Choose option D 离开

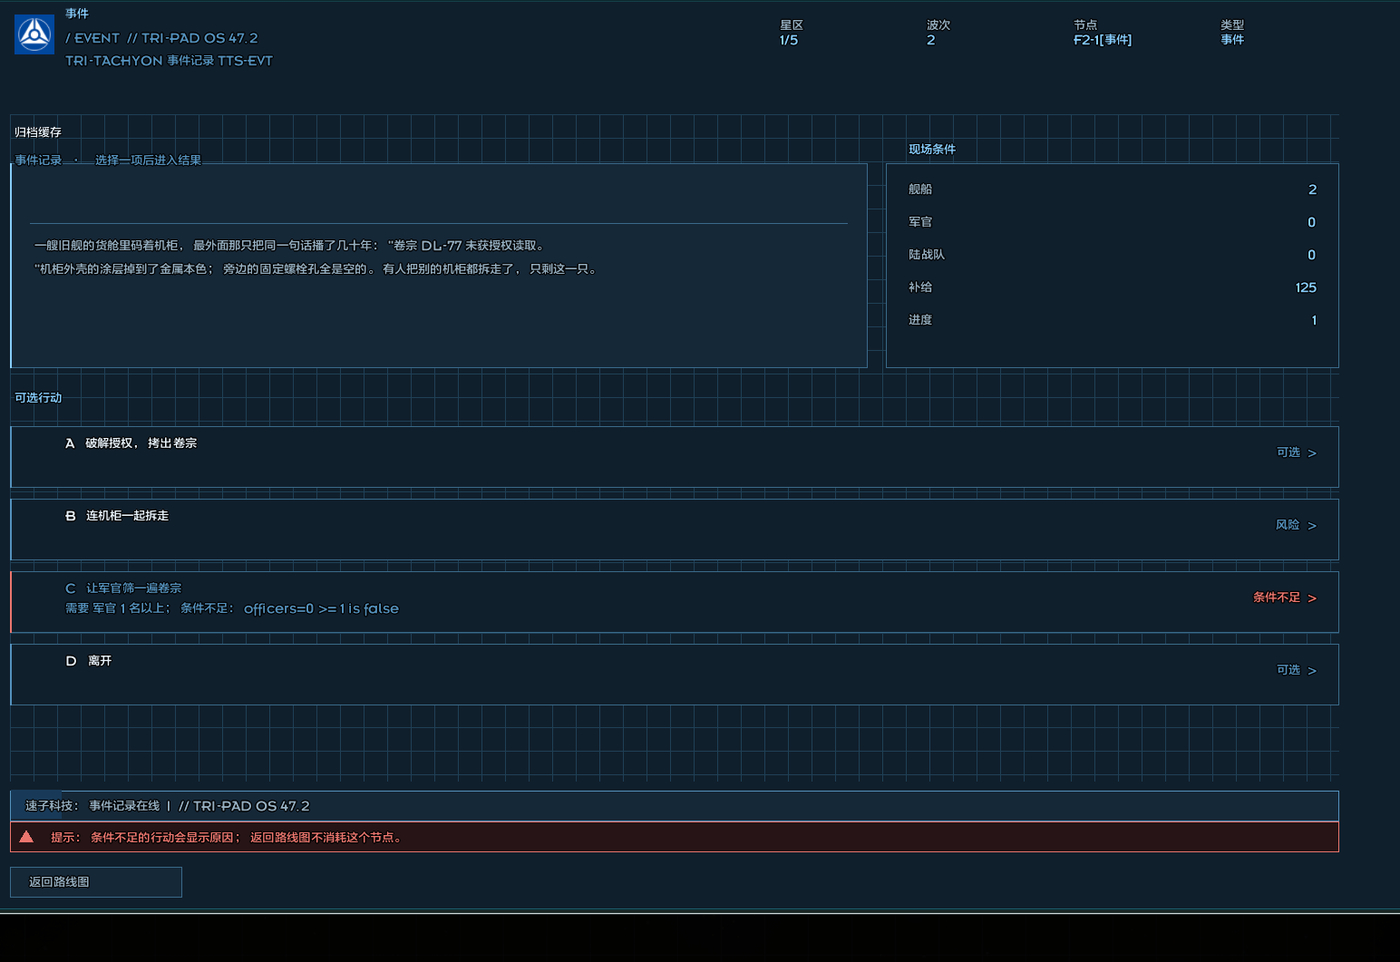[674, 675]
